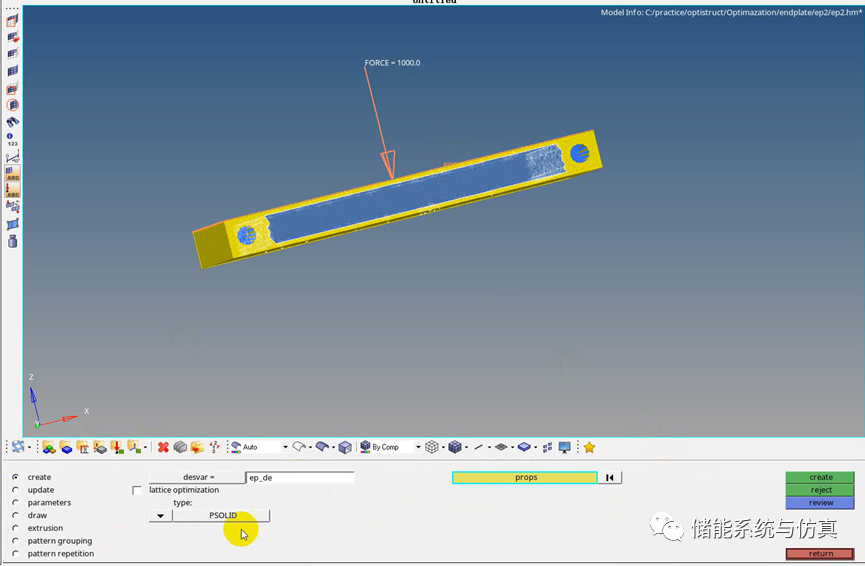The width and height of the screenshot is (865, 566).
Task: Click the Mask elements icon in left toolbar
Action: click(x=12, y=21)
